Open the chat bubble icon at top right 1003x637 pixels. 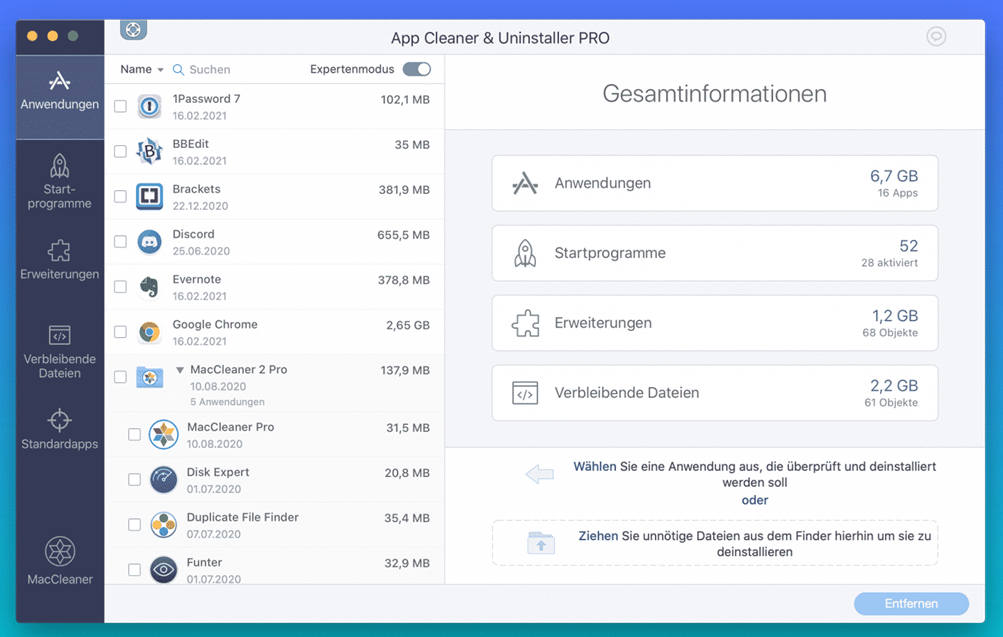coord(936,36)
